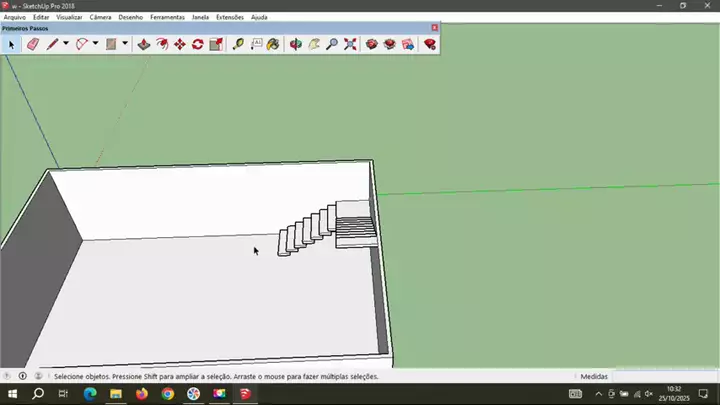Open Chrome from the Windows taskbar
This screenshot has height=405, width=720.
point(167,394)
